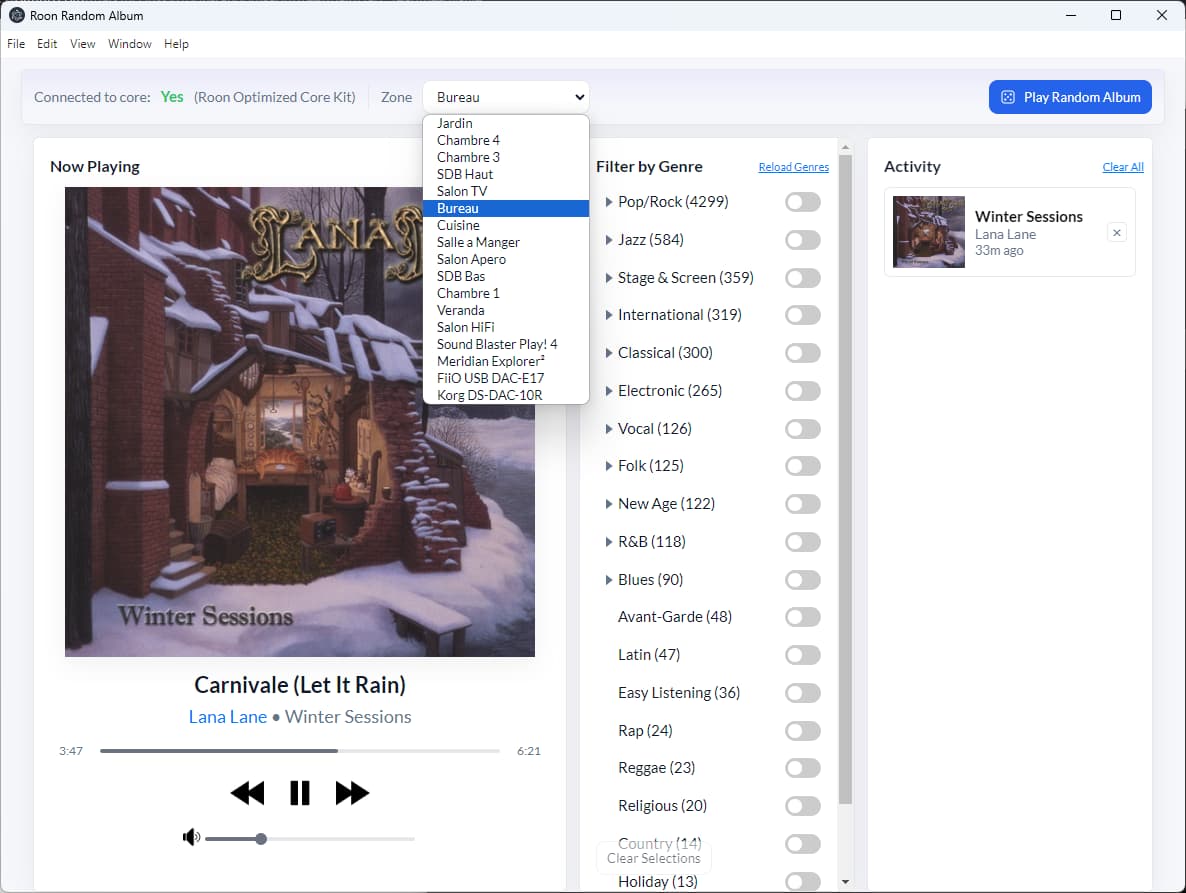Skip to the next track
Image resolution: width=1186 pixels, height=893 pixels.
click(352, 793)
